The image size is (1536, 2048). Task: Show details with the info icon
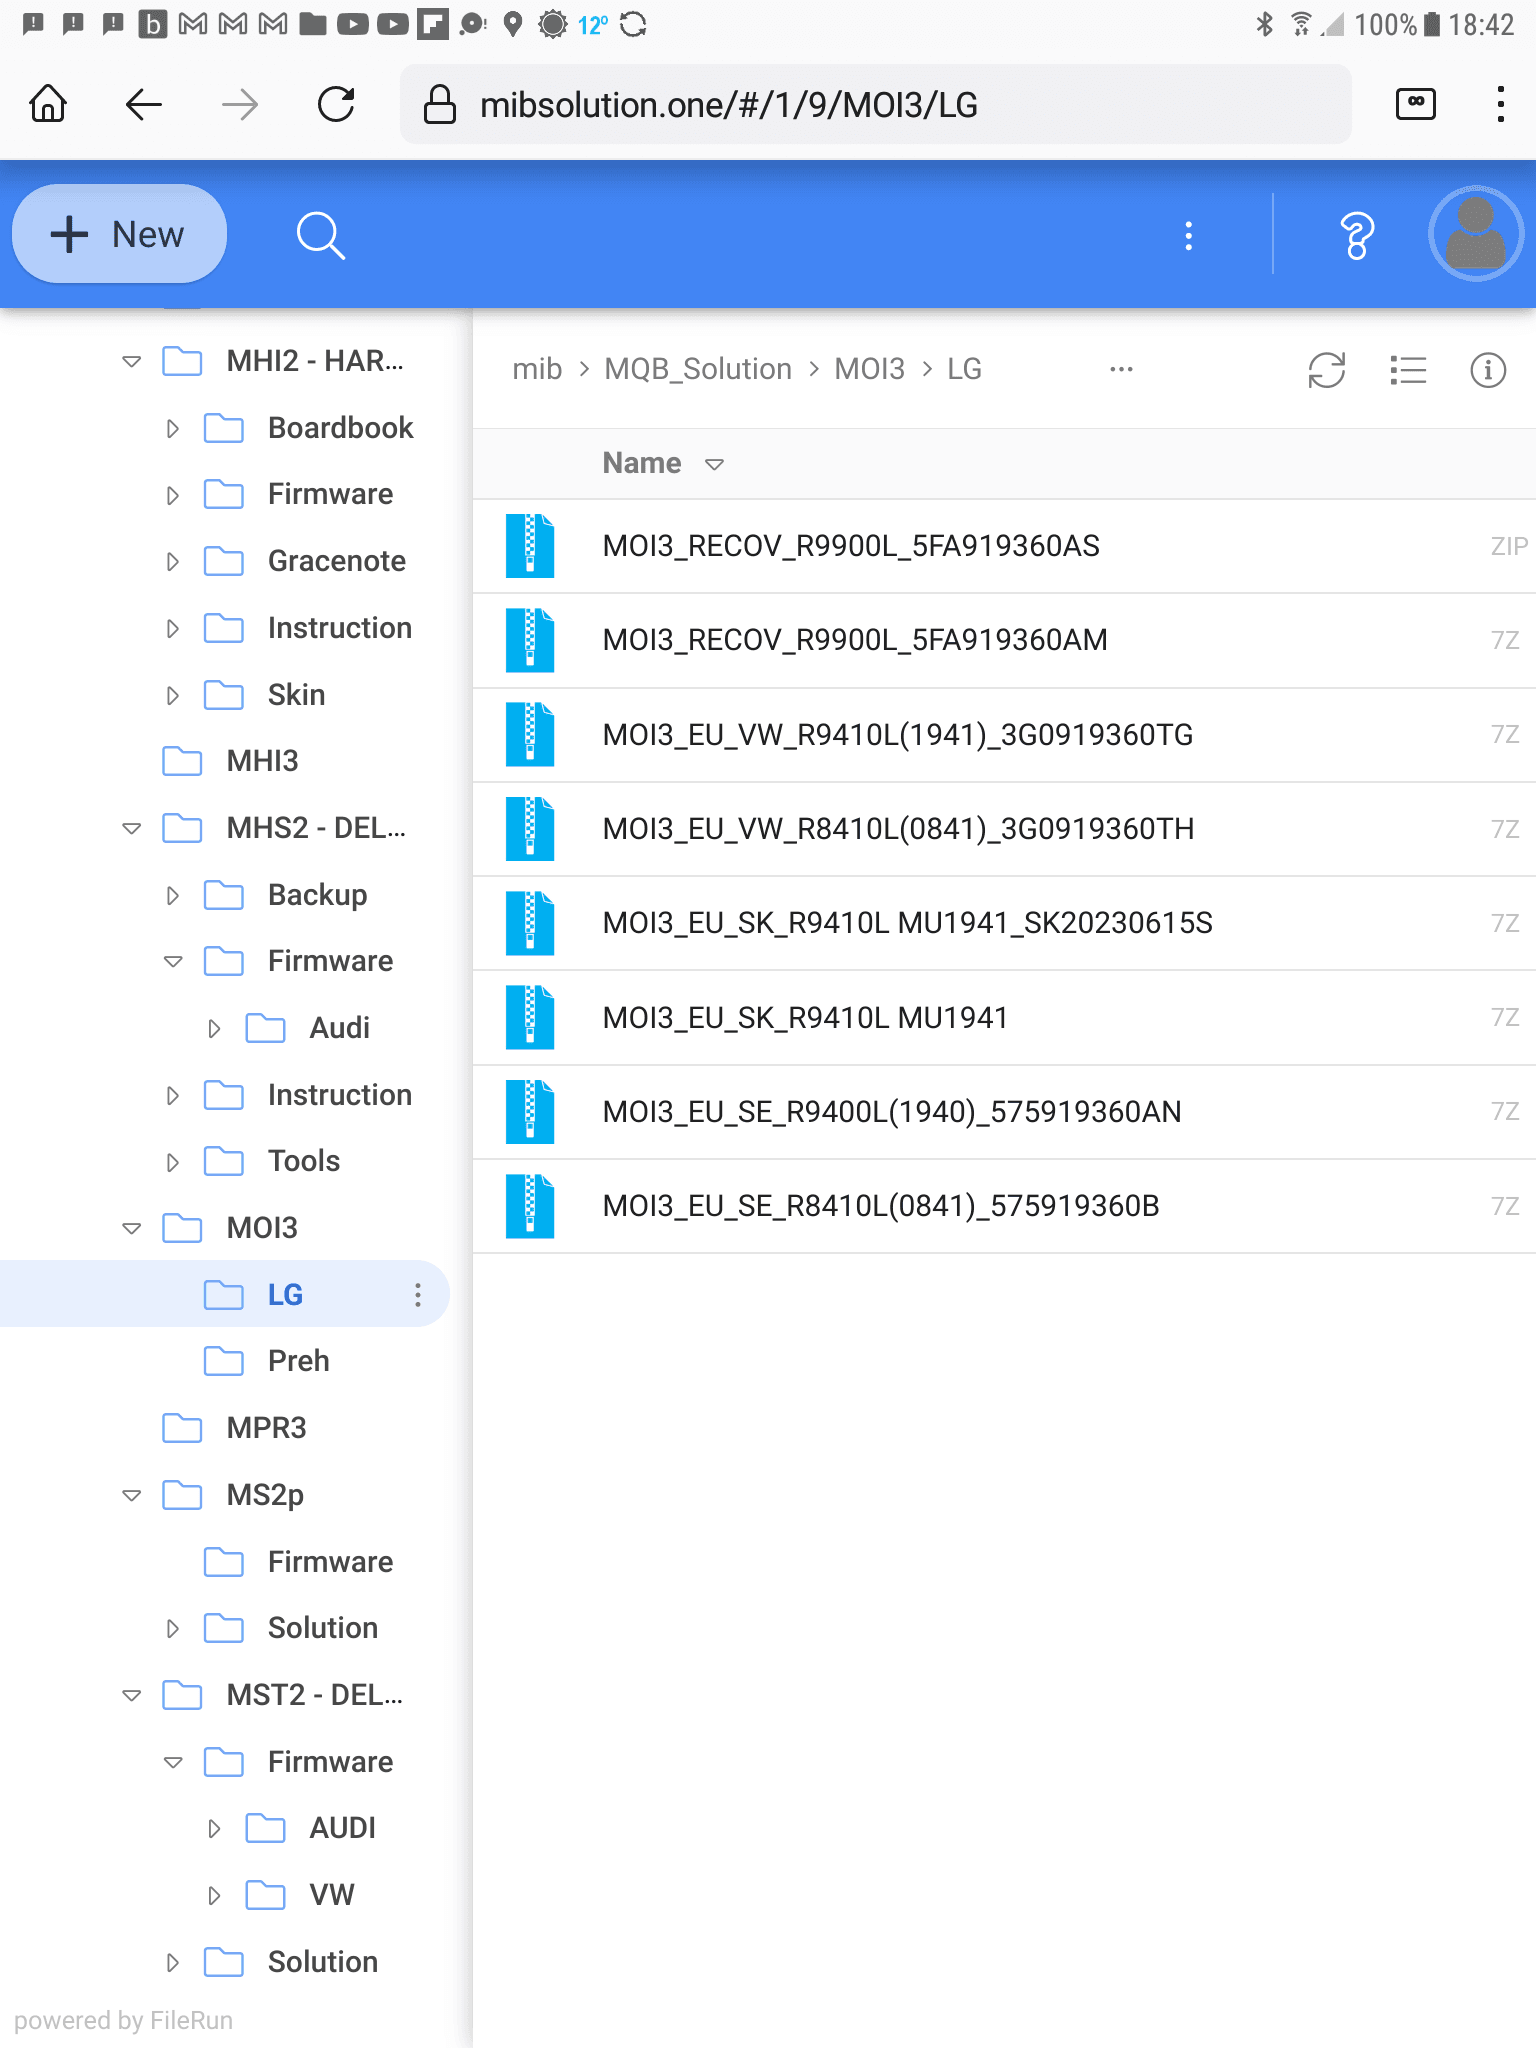tap(1487, 370)
